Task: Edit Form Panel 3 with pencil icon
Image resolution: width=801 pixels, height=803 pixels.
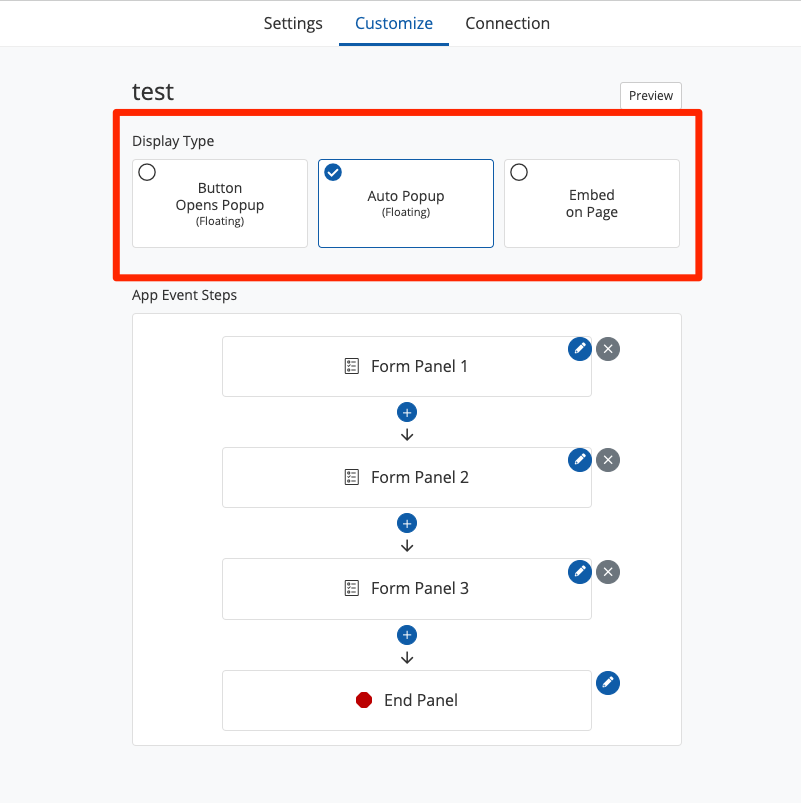Action: (x=579, y=571)
